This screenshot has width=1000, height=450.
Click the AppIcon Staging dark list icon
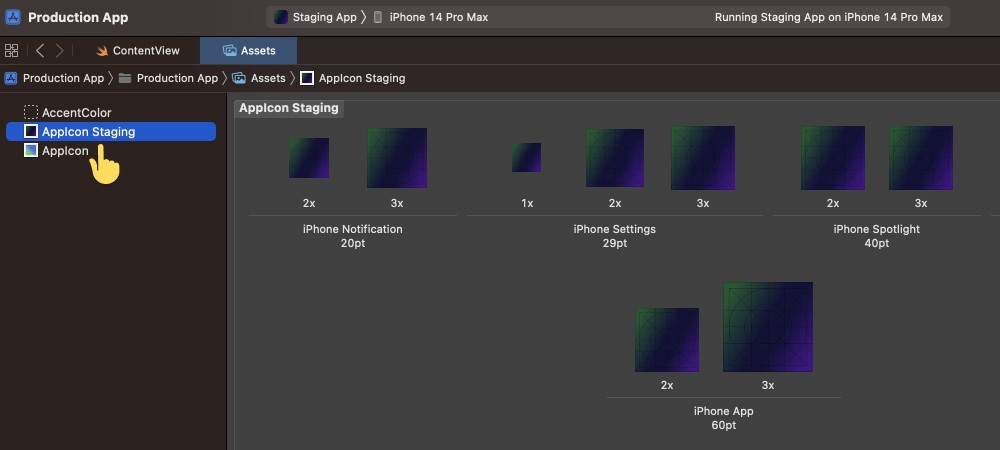(x=31, y=131)
